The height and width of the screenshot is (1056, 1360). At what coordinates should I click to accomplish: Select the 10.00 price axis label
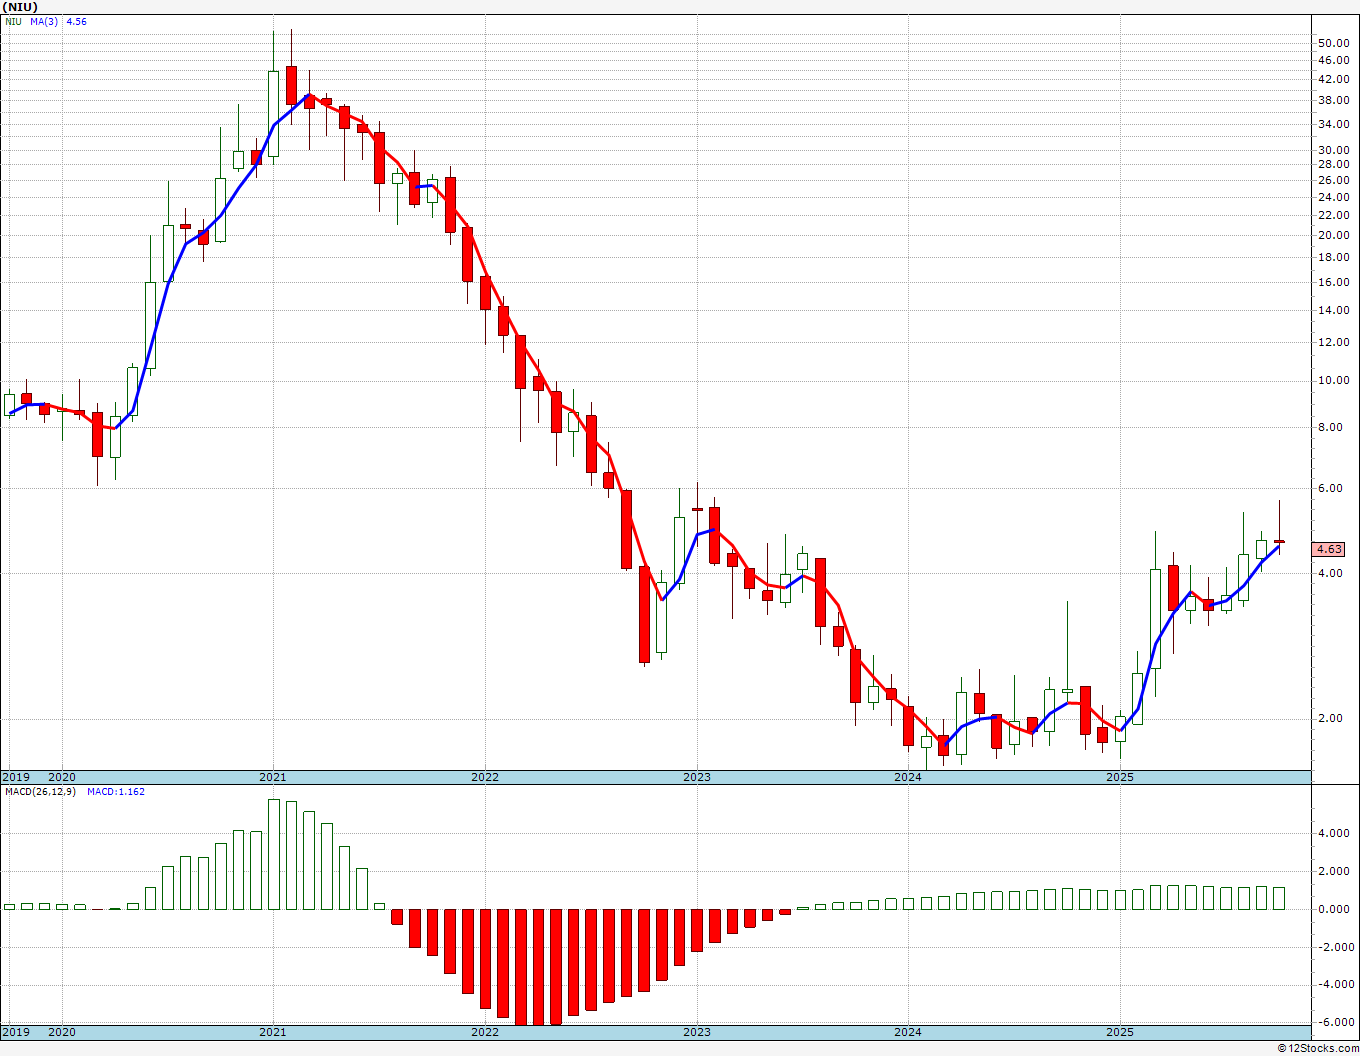(1333, 381)
